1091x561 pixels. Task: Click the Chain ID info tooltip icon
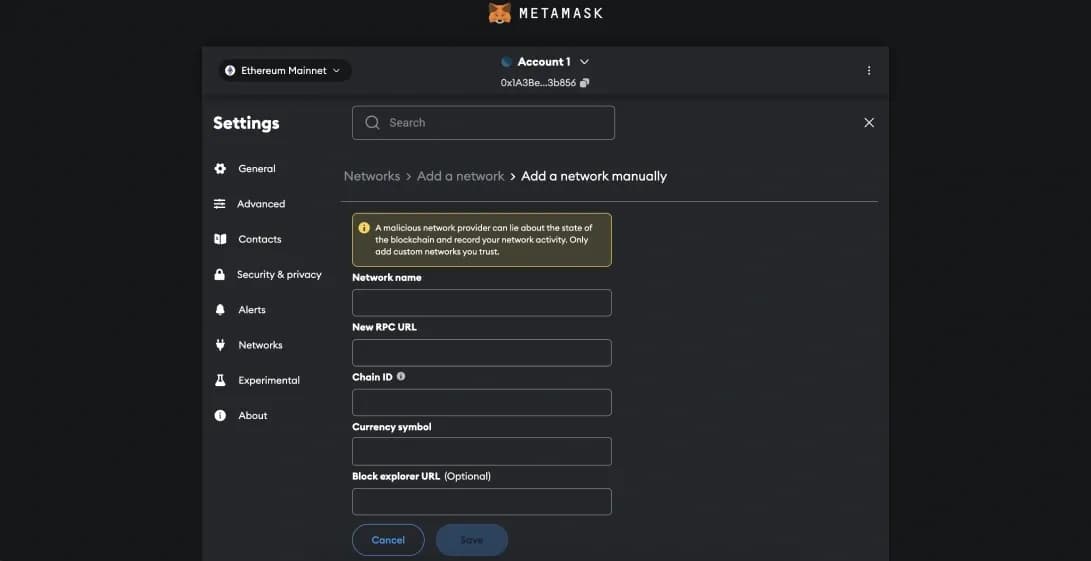pos(401,377)
